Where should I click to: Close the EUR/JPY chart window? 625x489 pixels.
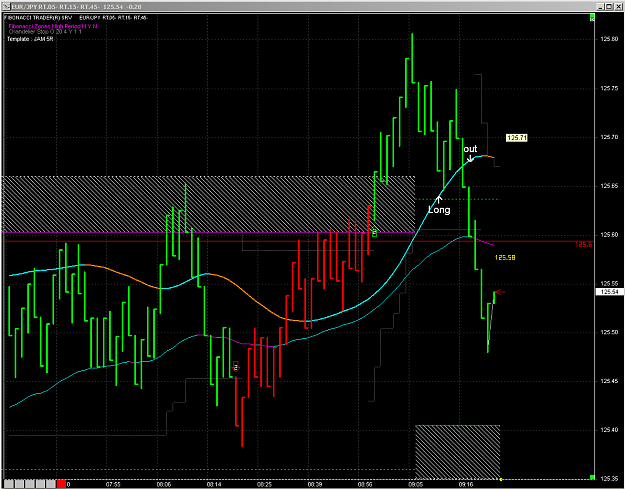617,6
